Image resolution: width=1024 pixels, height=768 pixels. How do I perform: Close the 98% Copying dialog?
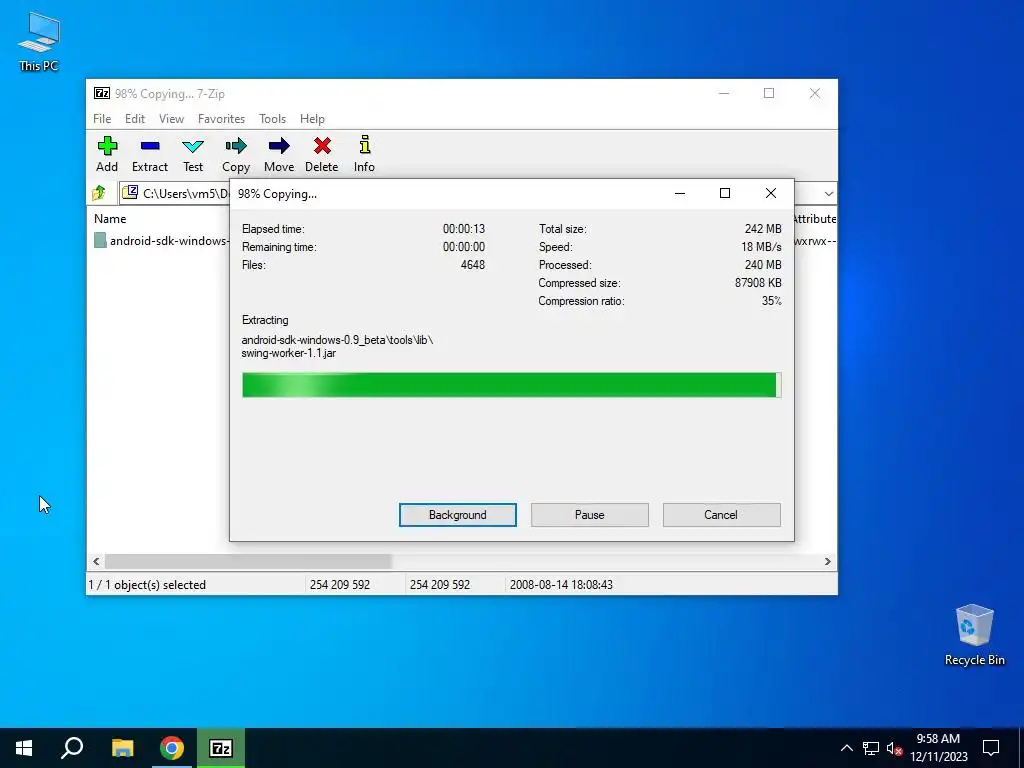coord(771,193)
